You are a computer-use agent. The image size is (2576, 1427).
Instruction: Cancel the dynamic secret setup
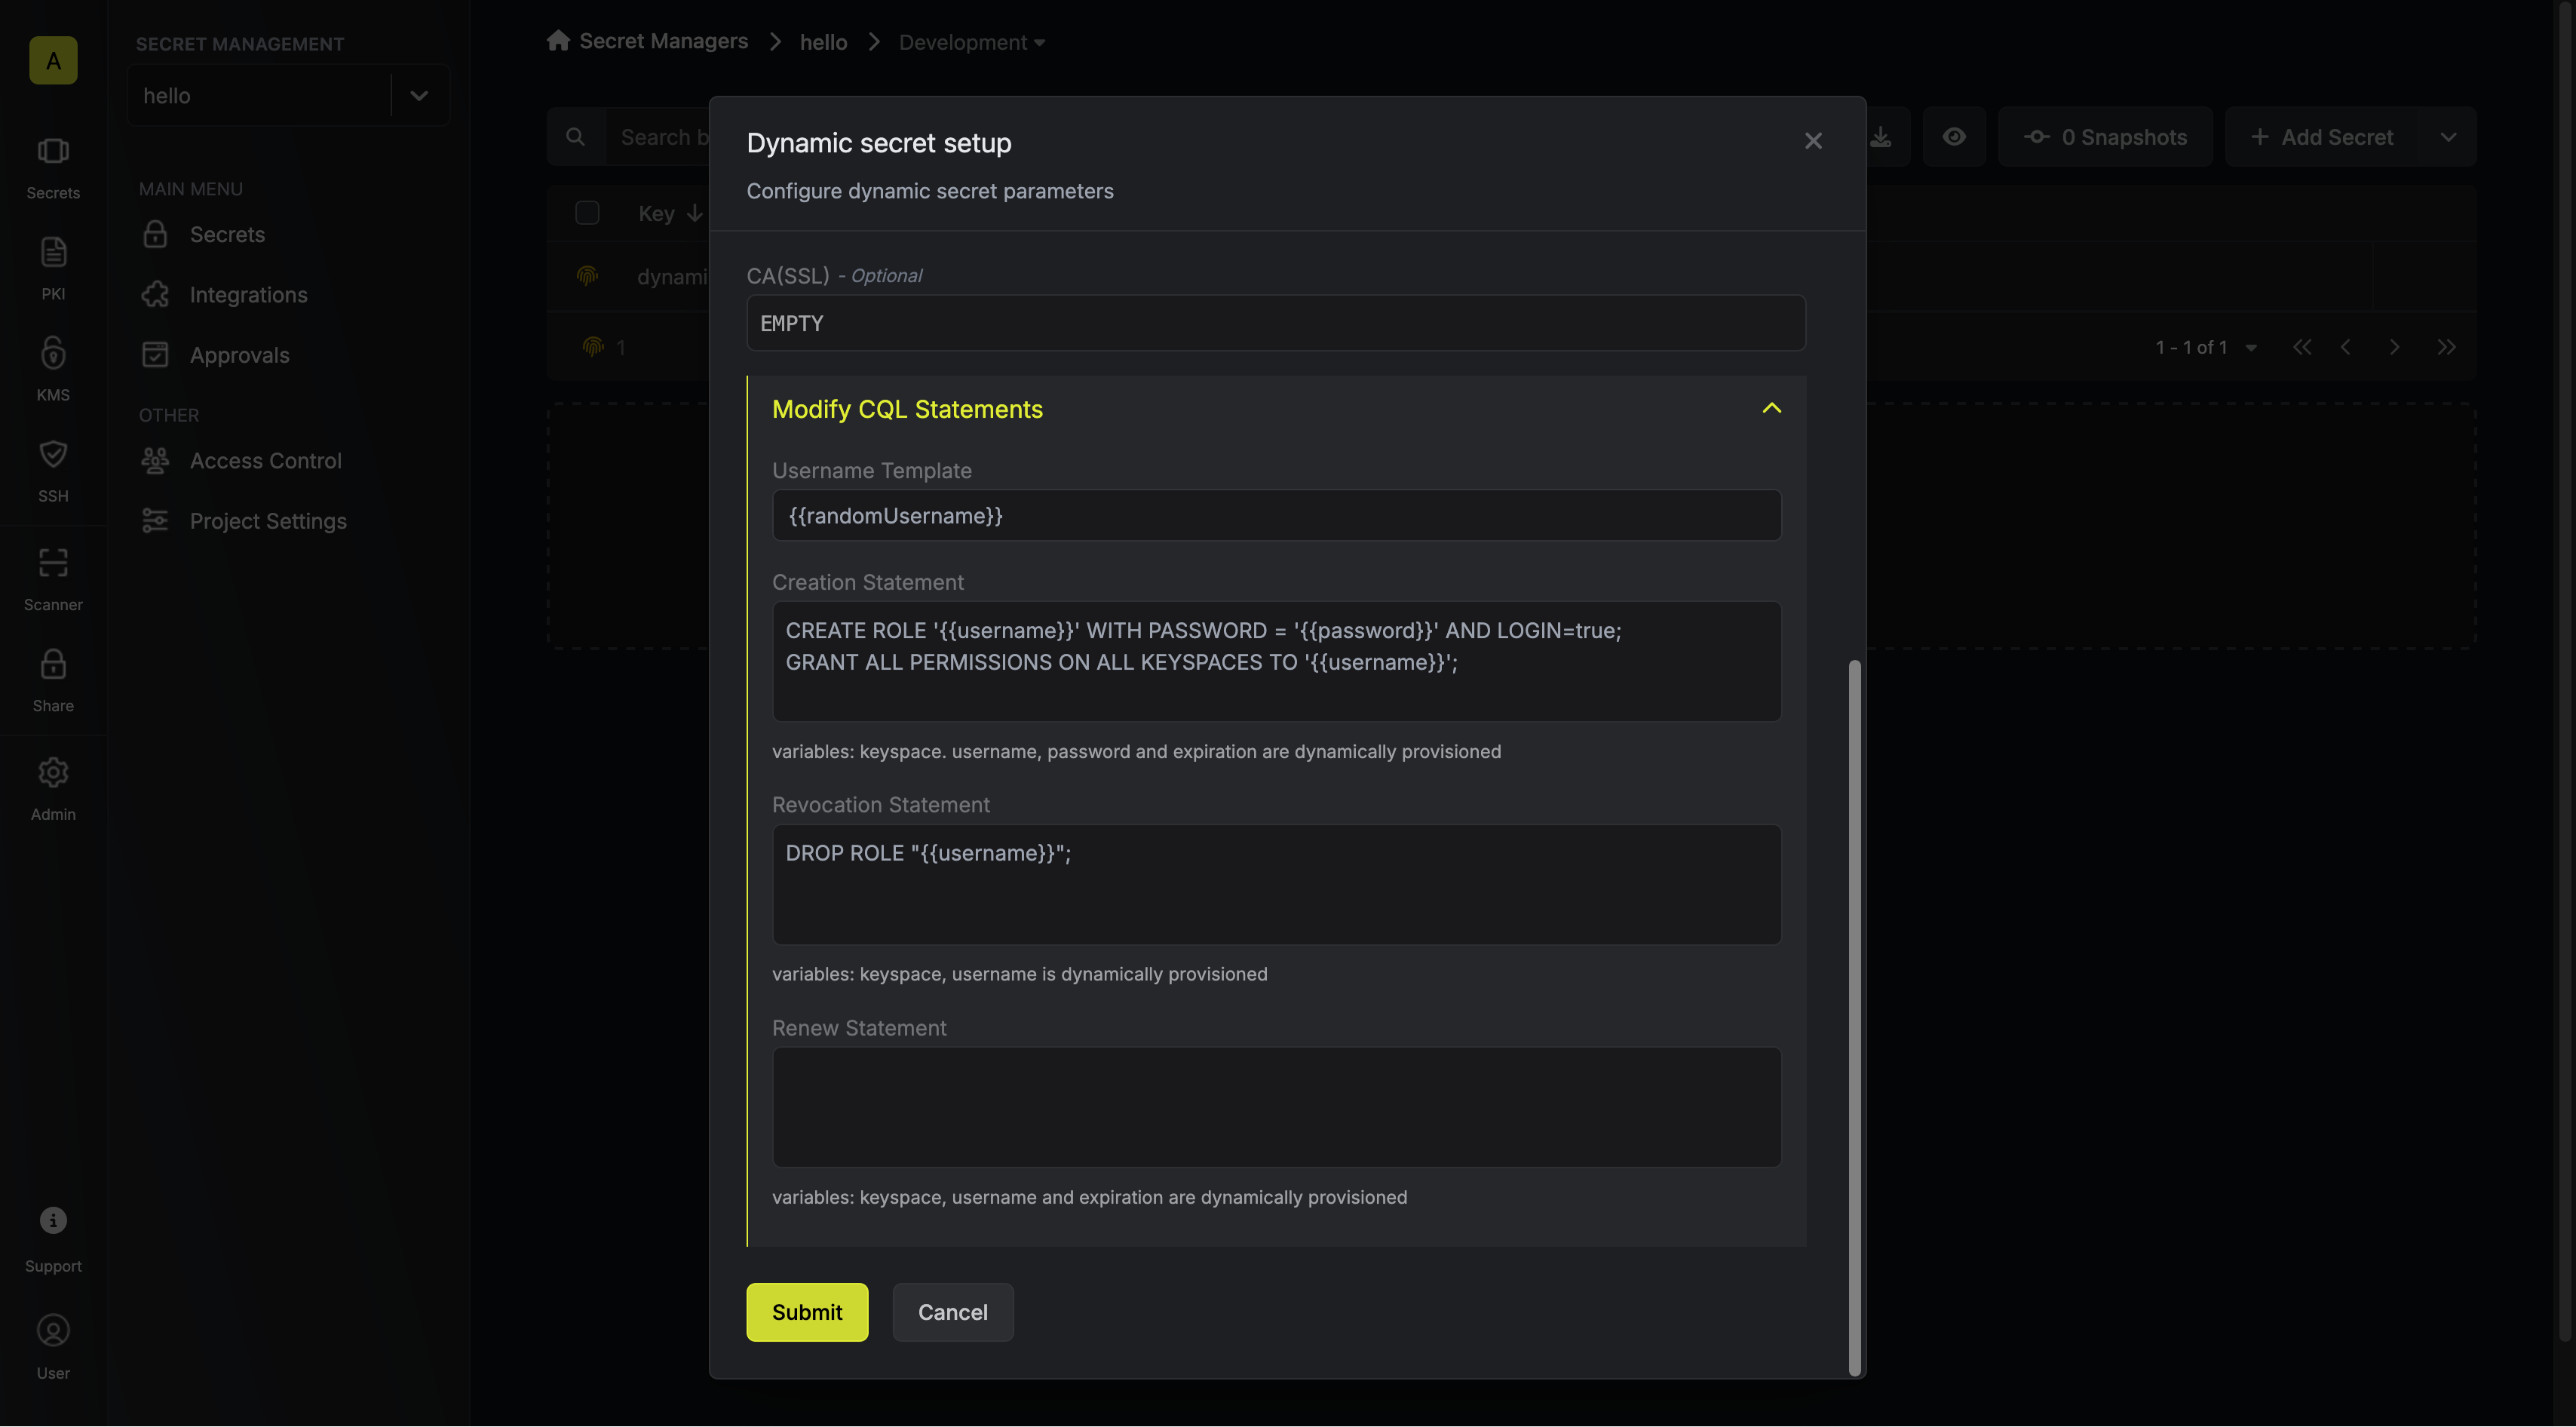point(953,1312)
